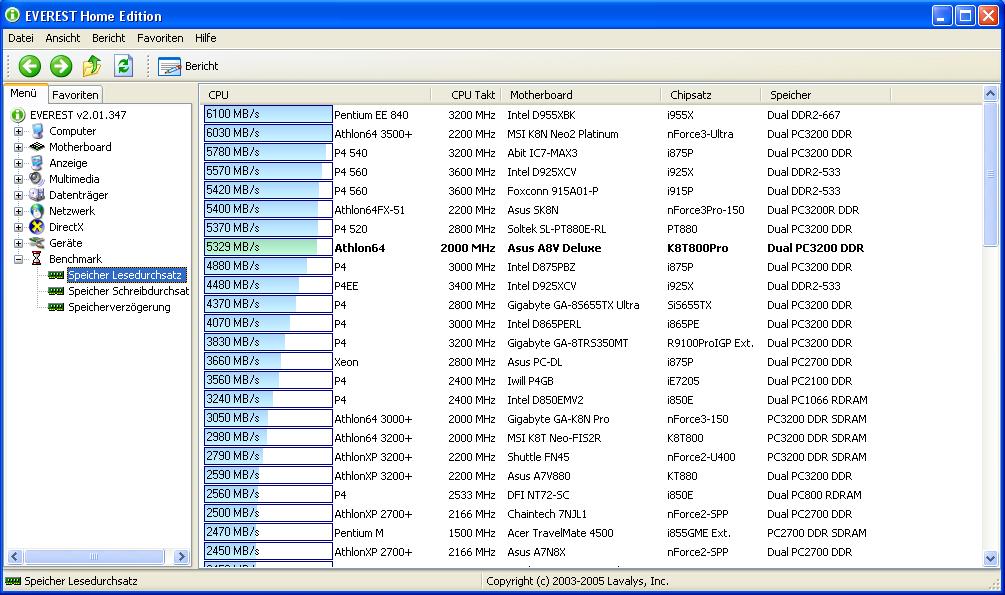
Task: Expand the Motherboard tree node
Action: pyautogui.click(x=18, y=147)
